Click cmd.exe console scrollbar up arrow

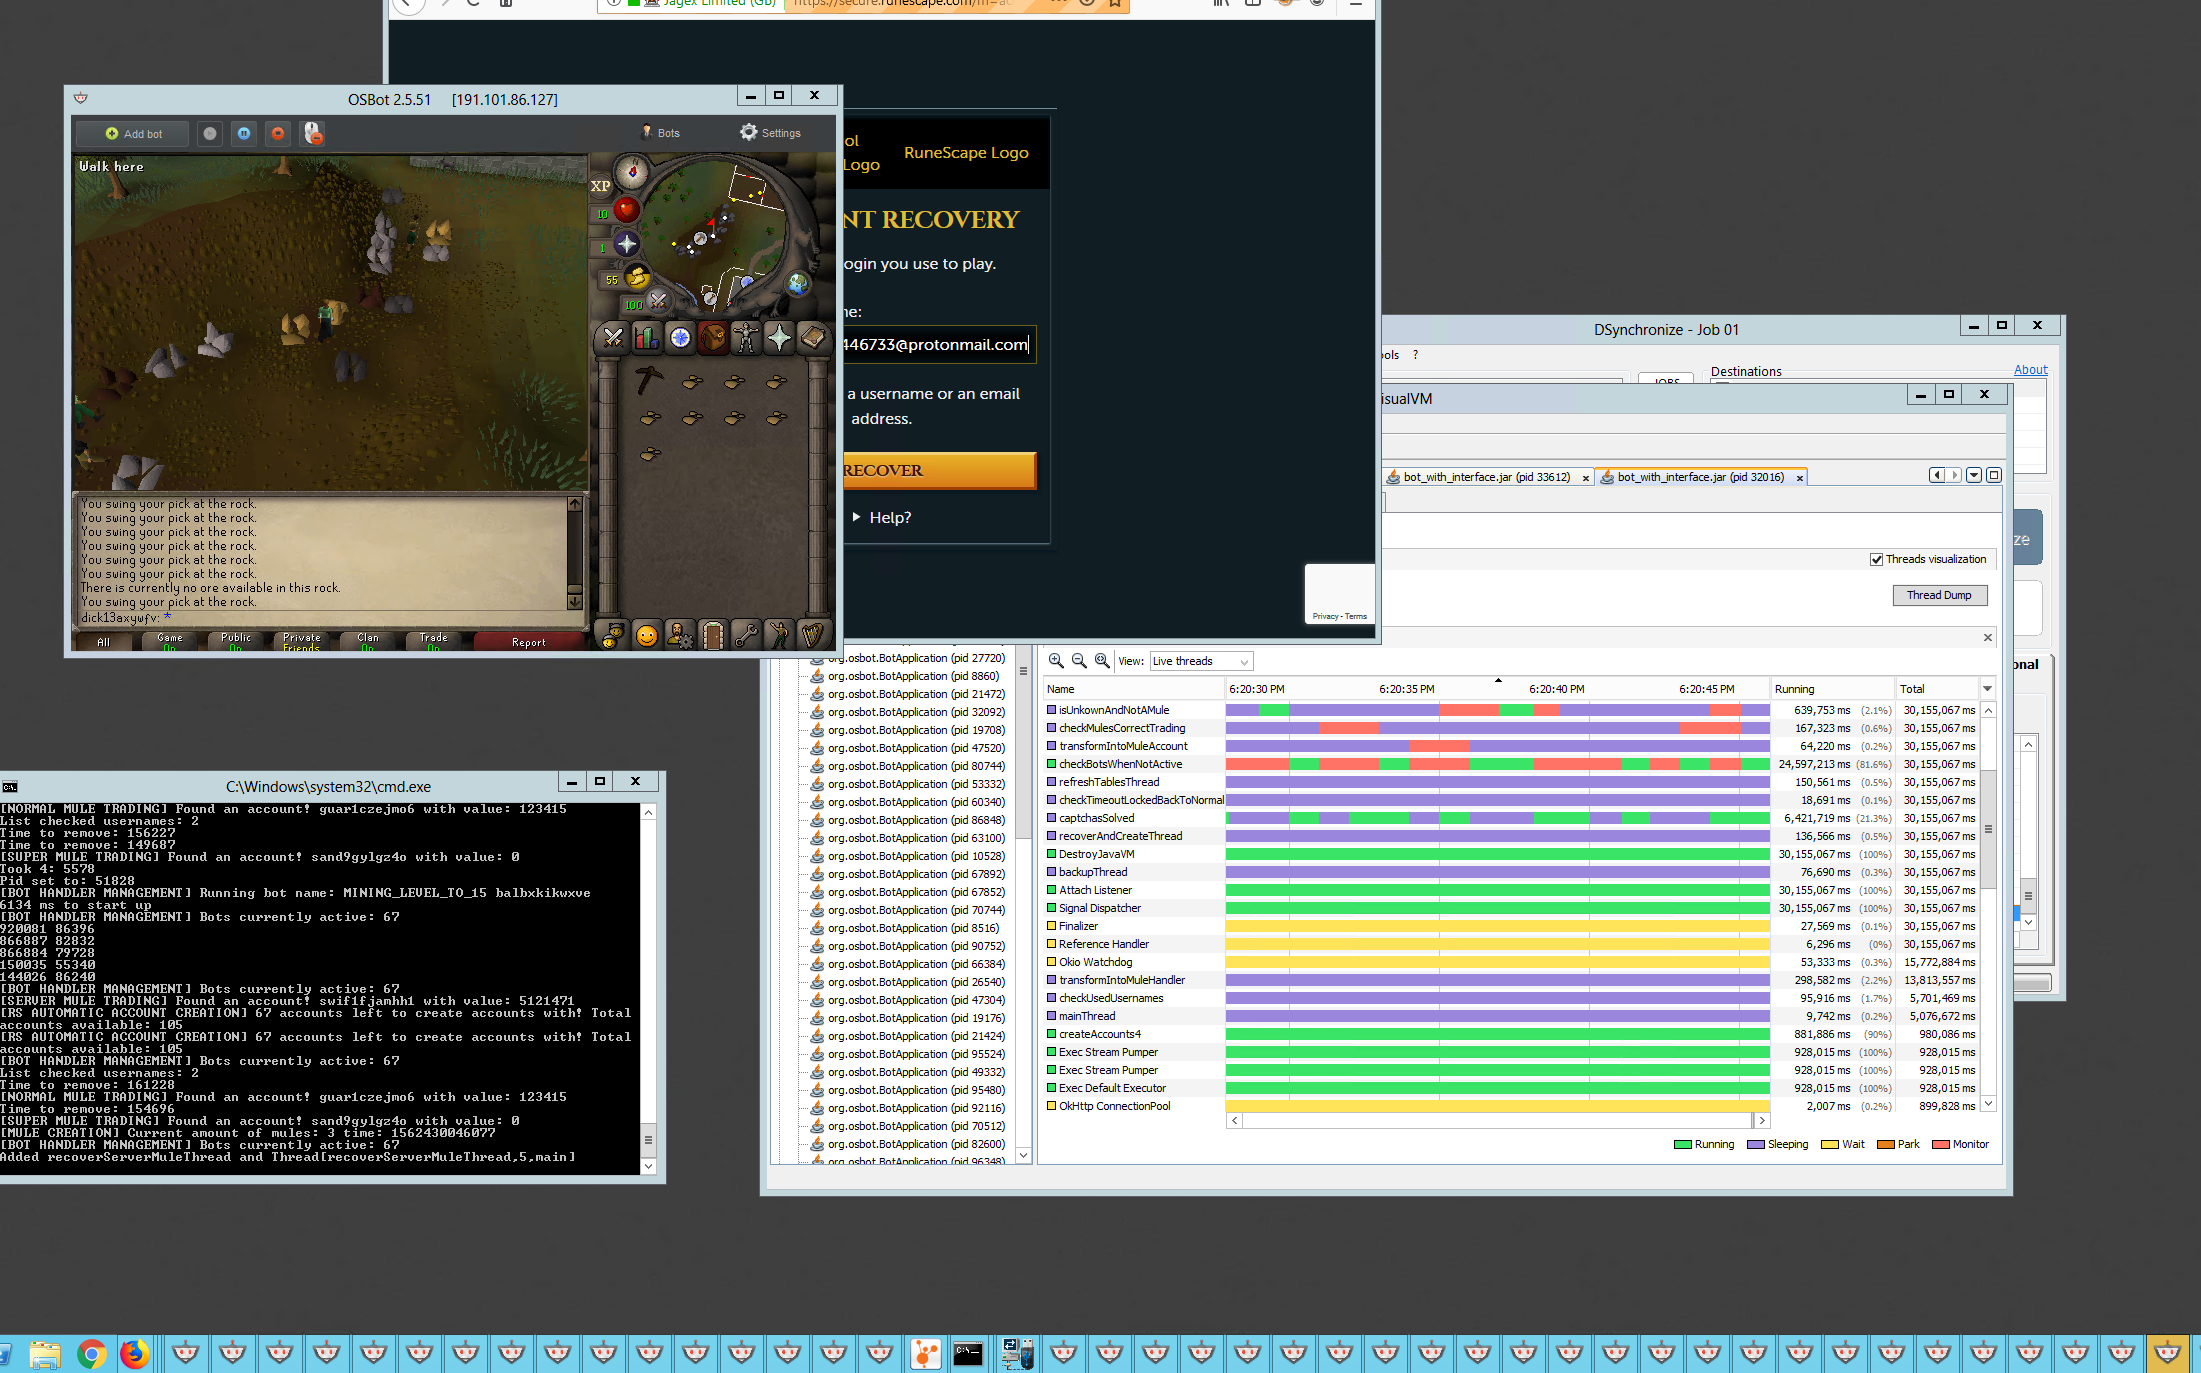tap(648, 812)
